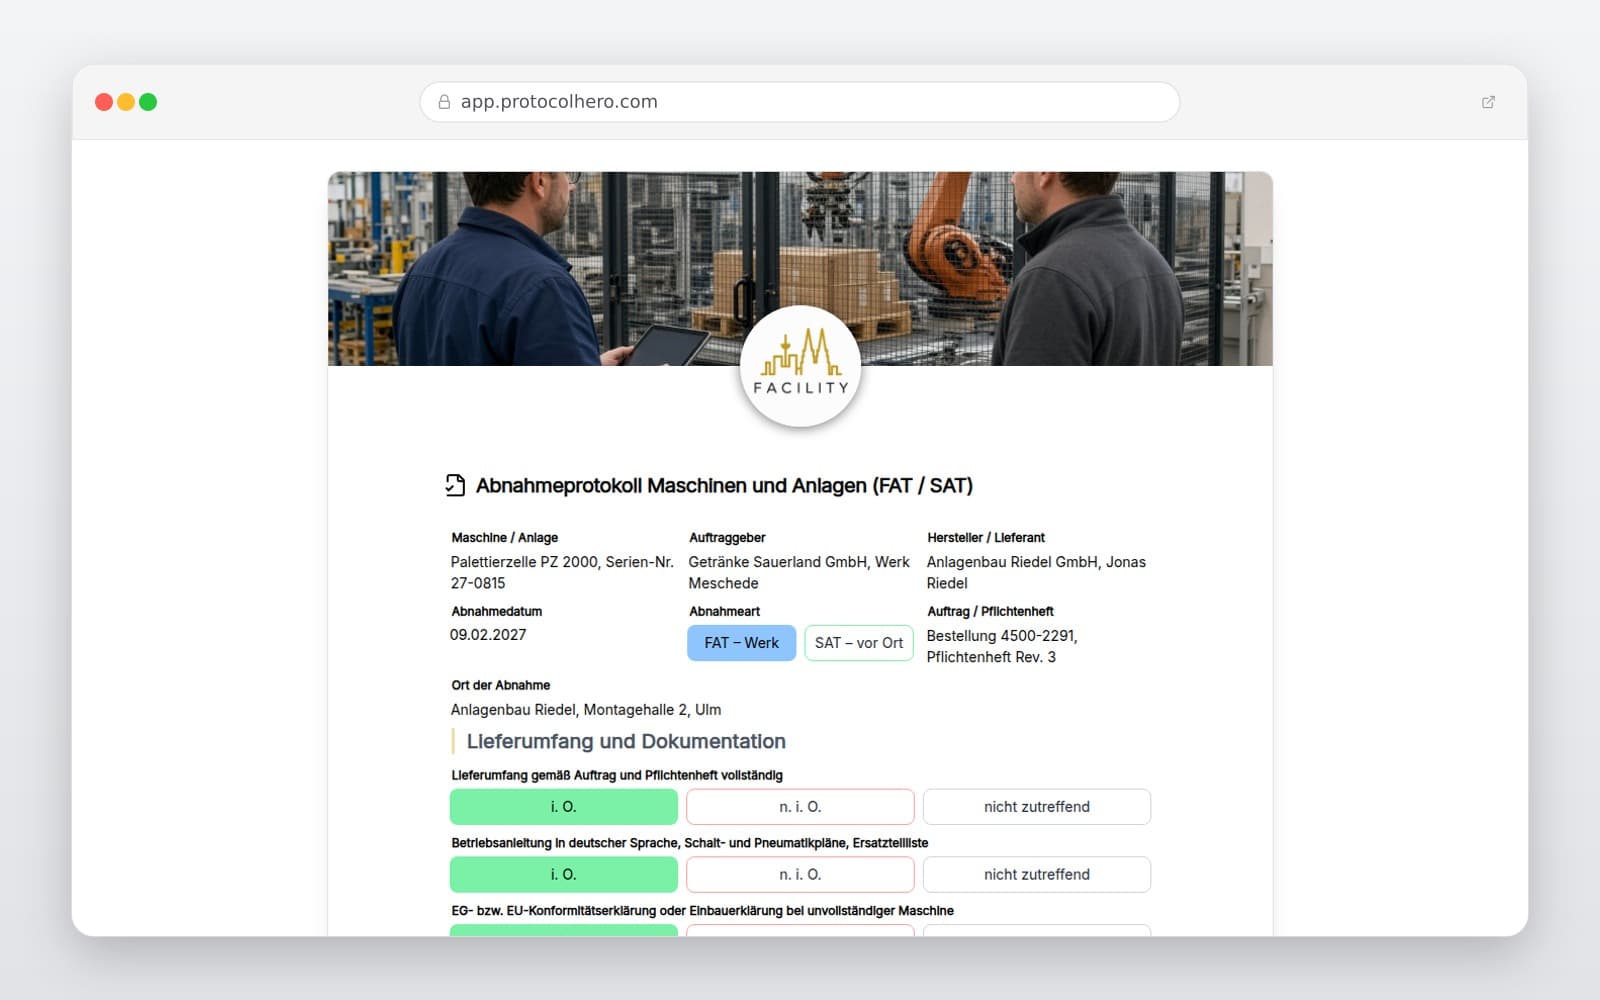The height and width of the screenshot is (1000, 1600).
Task: Open page in new window icon
Action: 1488,102
